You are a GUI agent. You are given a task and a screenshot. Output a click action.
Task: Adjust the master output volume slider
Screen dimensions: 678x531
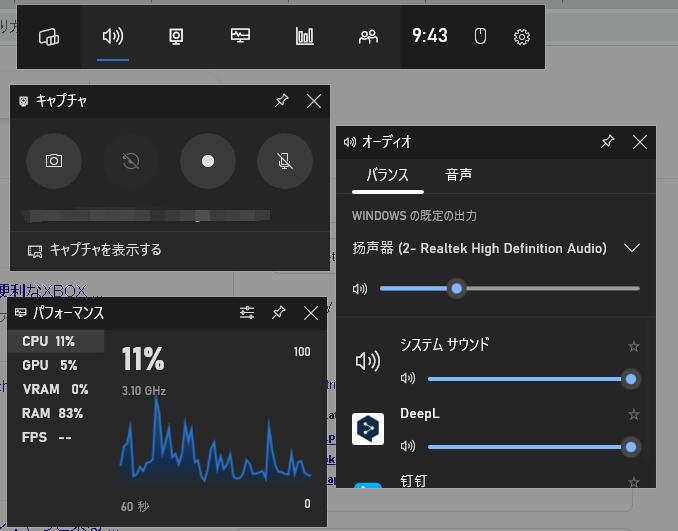click(509, 288)
